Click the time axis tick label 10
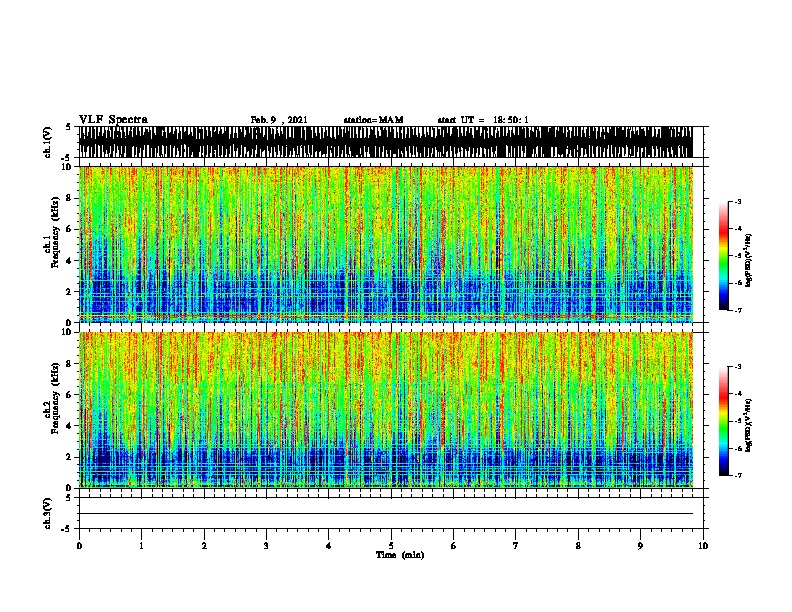Screen dimensions: 792x612 [x=703, y=546]
